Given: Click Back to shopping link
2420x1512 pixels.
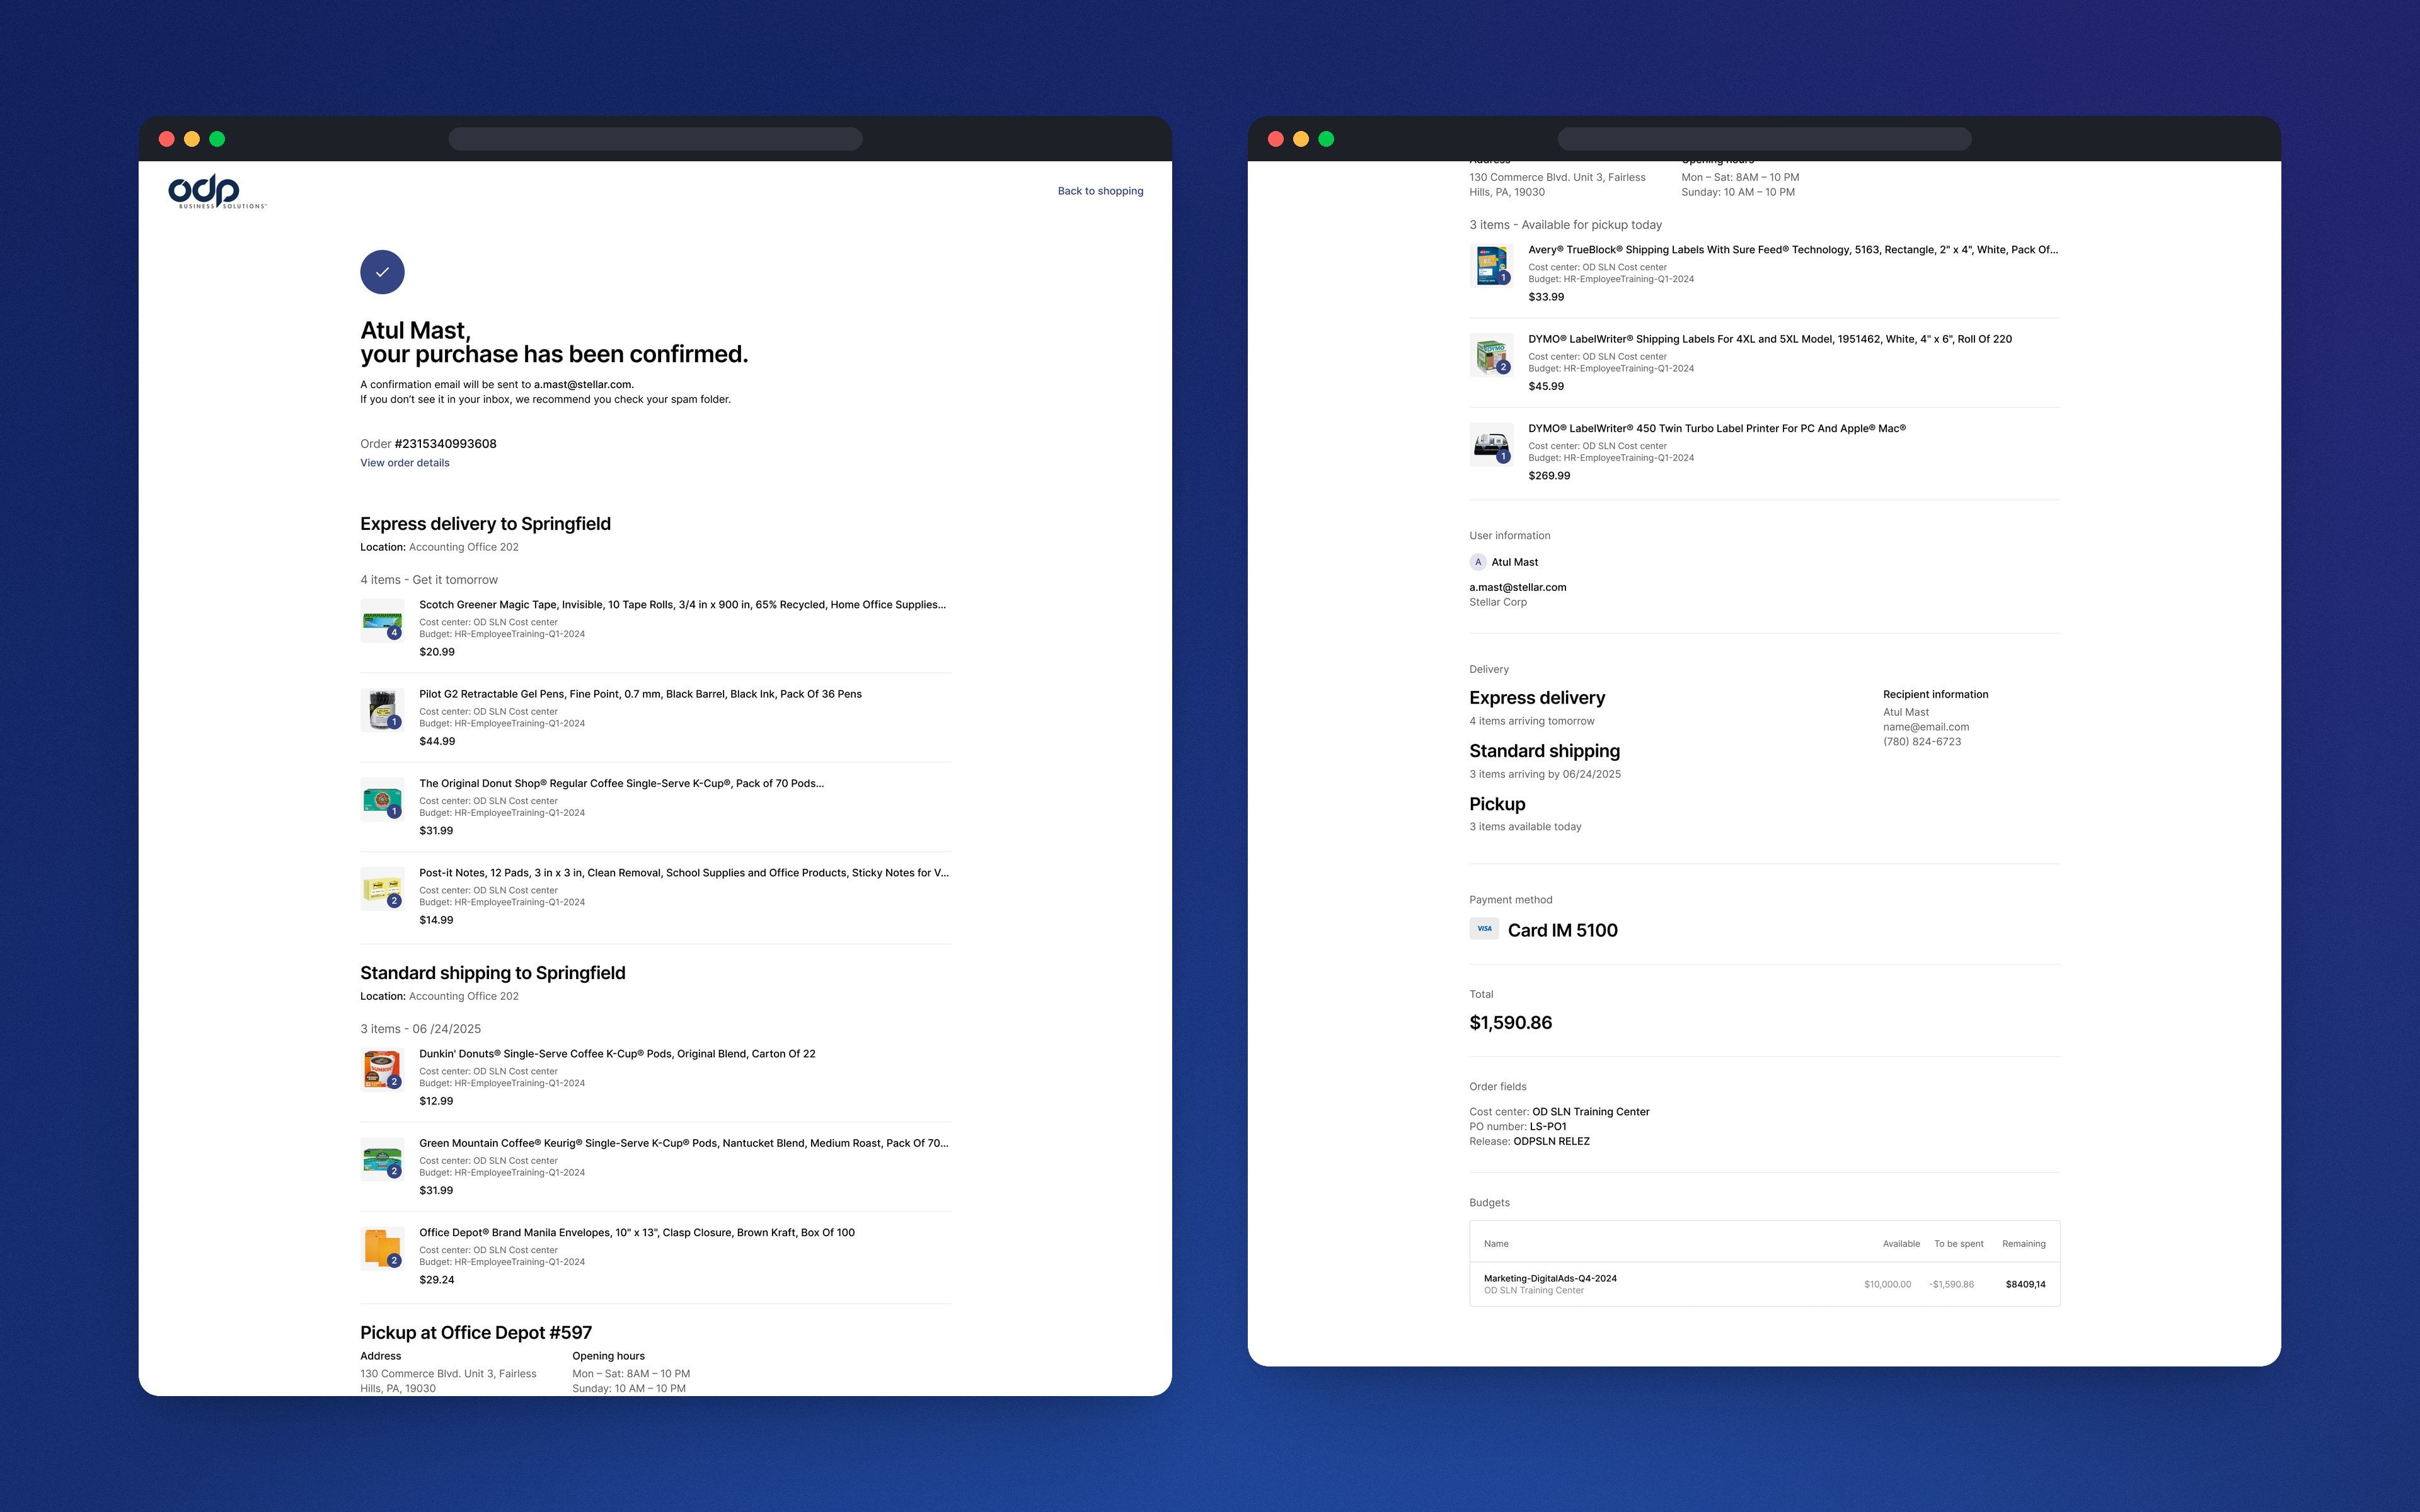Looking at the screenshot, I should coord(1100,191).
